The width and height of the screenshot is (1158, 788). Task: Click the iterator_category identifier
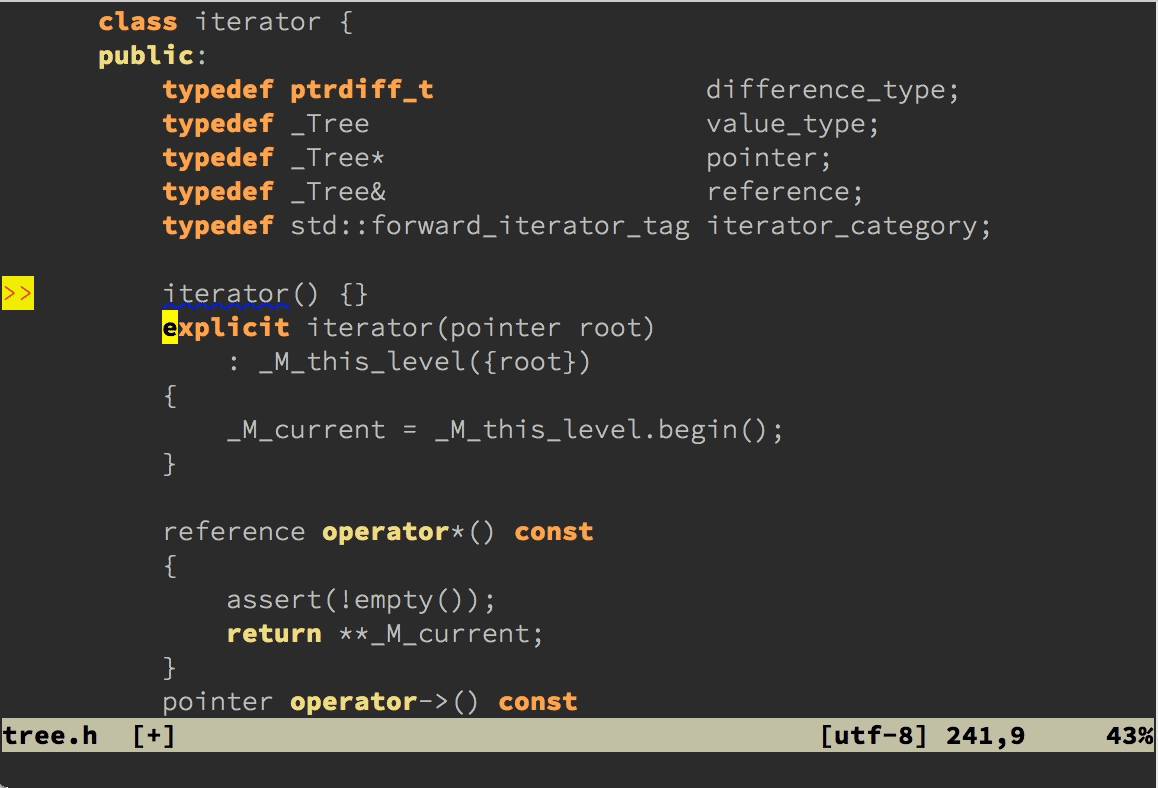(842, 226)
